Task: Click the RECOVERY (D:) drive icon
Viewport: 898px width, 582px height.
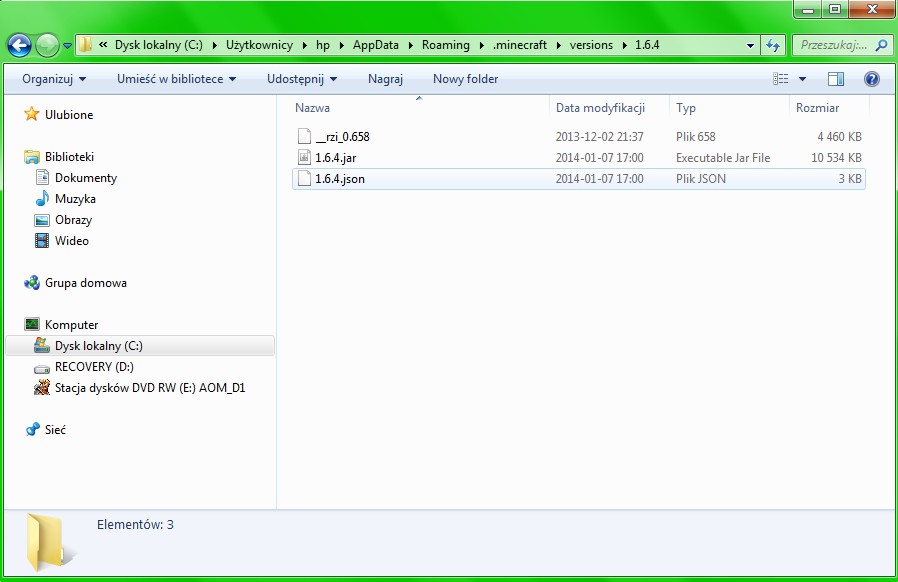Action: (42, 368)
